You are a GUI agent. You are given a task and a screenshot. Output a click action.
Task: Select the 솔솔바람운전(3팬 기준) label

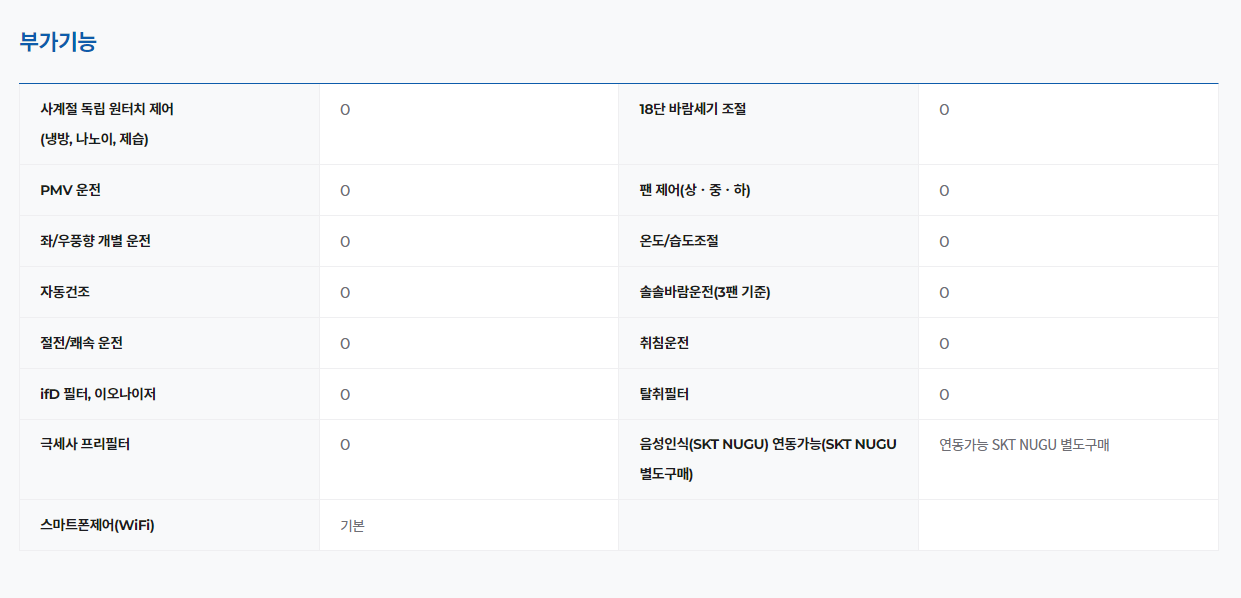click(704, 292)
